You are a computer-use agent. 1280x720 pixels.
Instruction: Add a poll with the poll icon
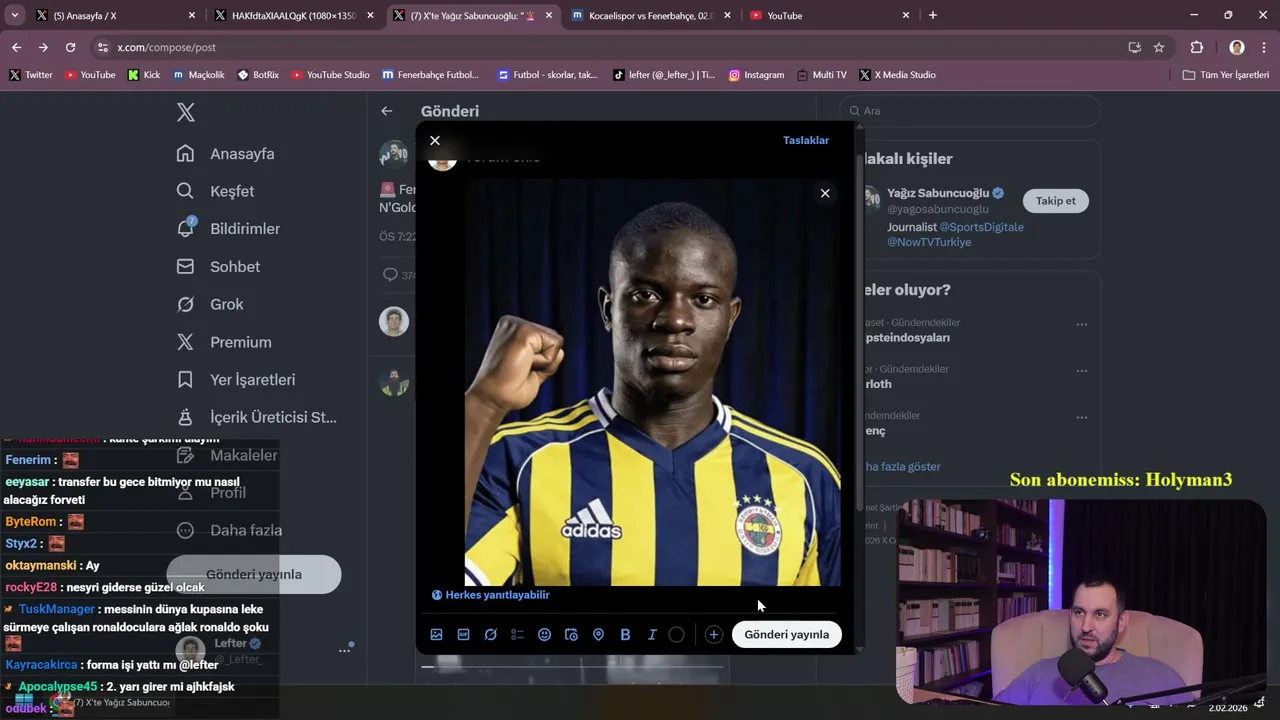517,634
